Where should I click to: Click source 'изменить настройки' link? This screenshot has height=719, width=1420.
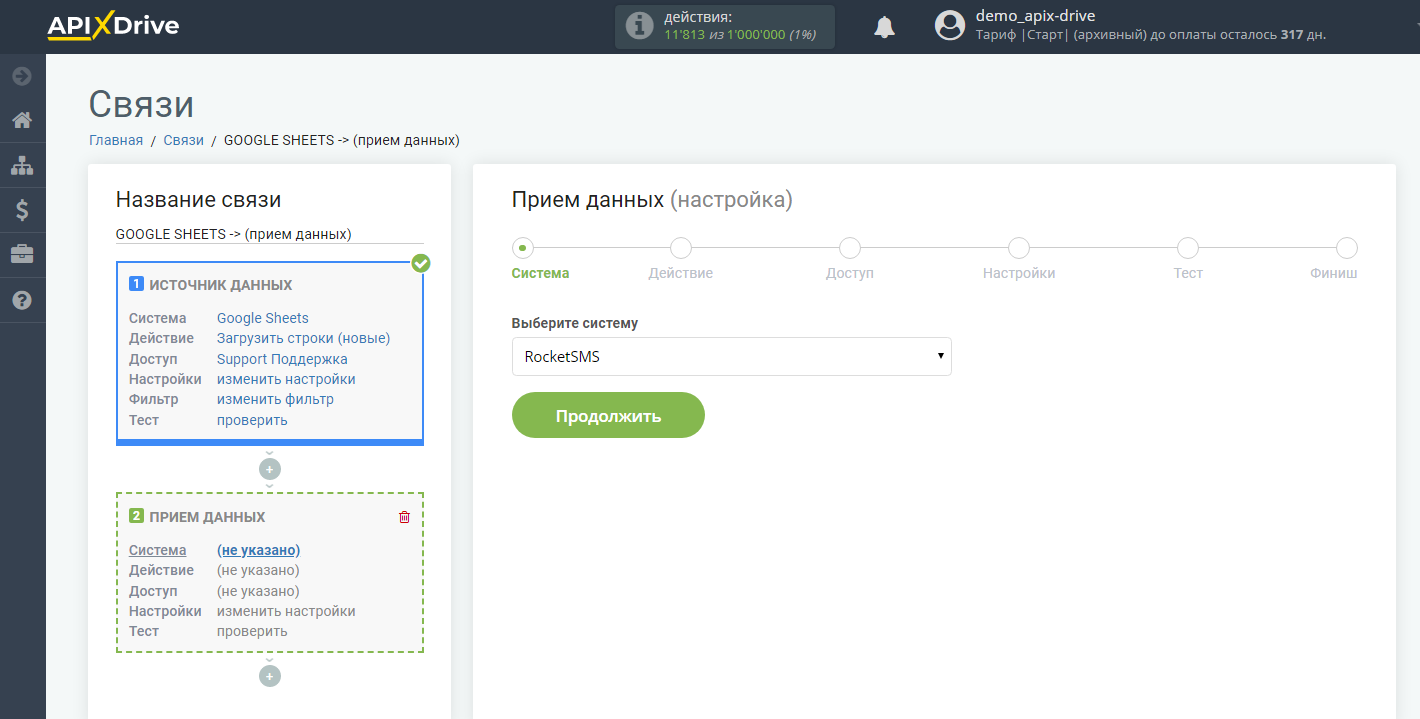(x=286, y=379)
